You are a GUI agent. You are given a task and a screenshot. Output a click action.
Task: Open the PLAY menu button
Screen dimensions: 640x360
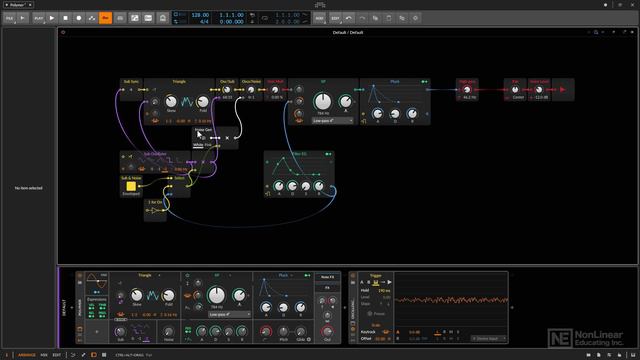(x=38, y=18)
